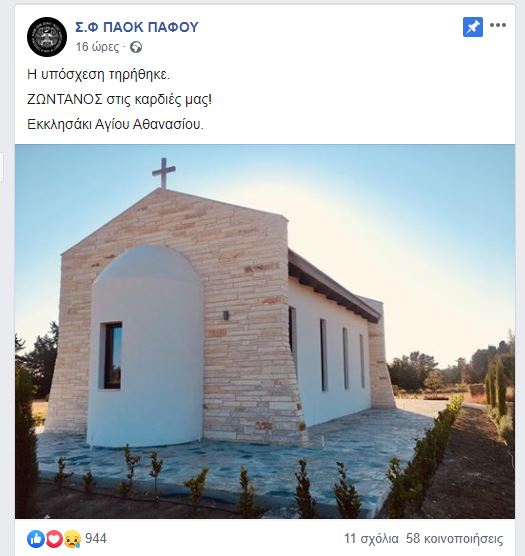The image size is (525, 556).
Task: Click the small wall lamp on stone facade
Action: (226, 315)
